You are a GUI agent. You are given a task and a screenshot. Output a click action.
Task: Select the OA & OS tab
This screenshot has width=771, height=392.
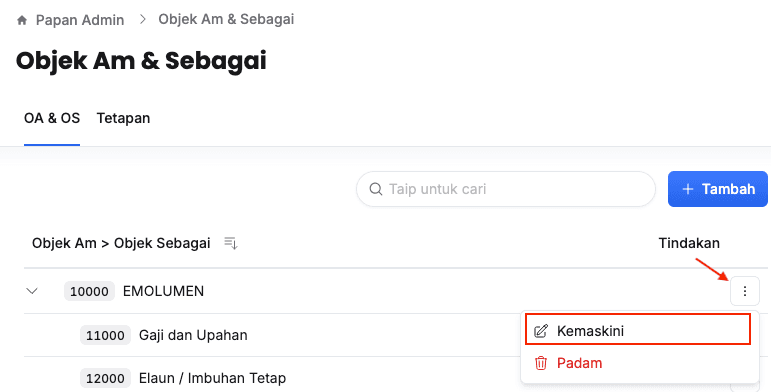click(52, 119)
